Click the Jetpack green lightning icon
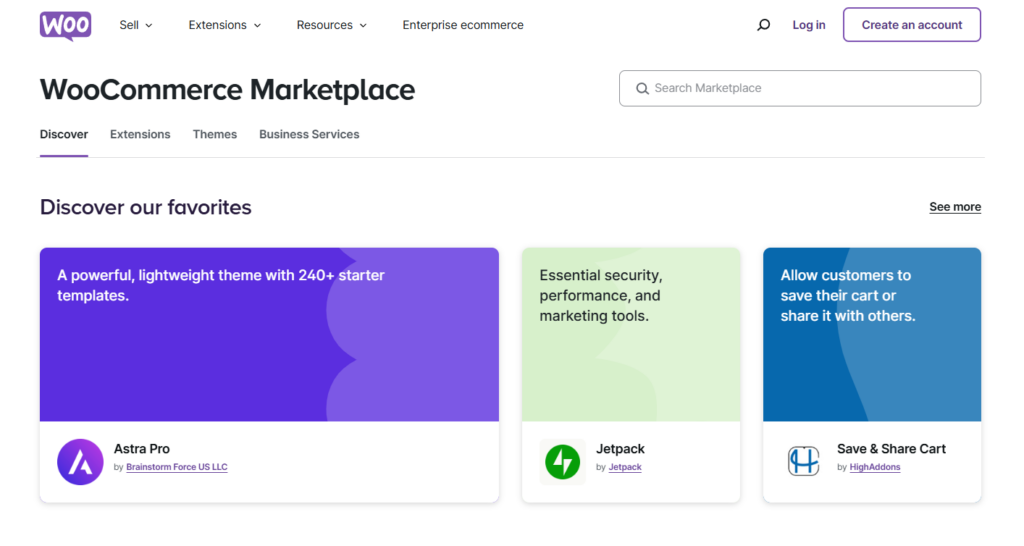The height and width of the screenshot is (546, 1024). [x=562, y=462]
